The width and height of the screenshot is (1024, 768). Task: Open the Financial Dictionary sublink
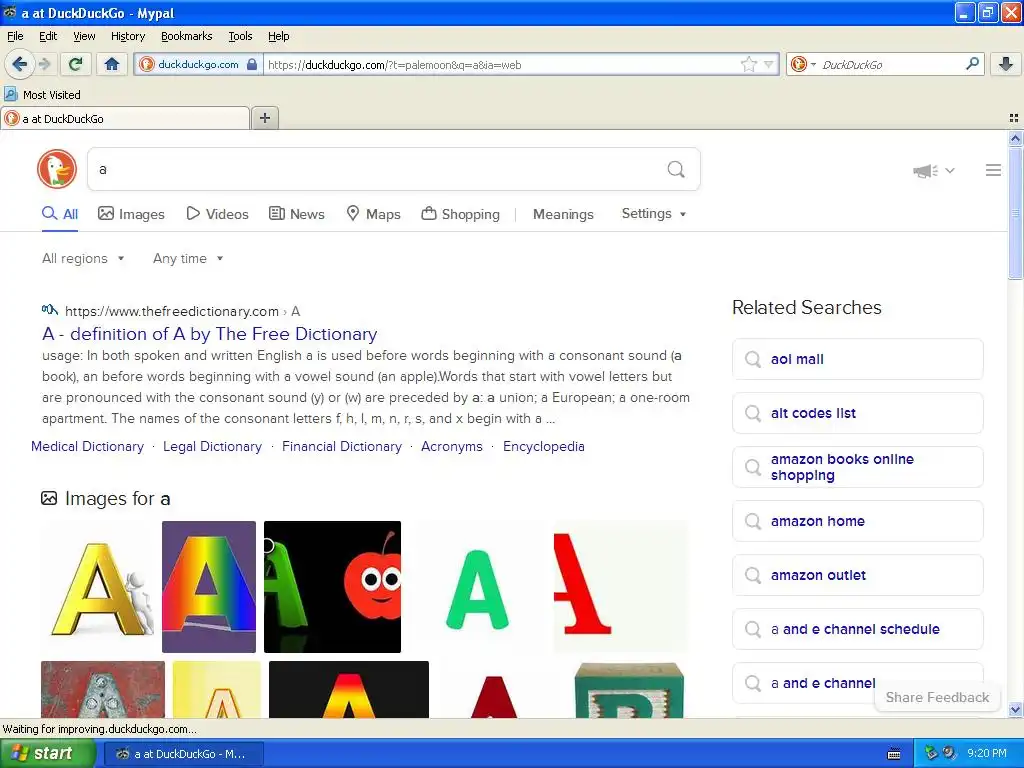point(342,447)
